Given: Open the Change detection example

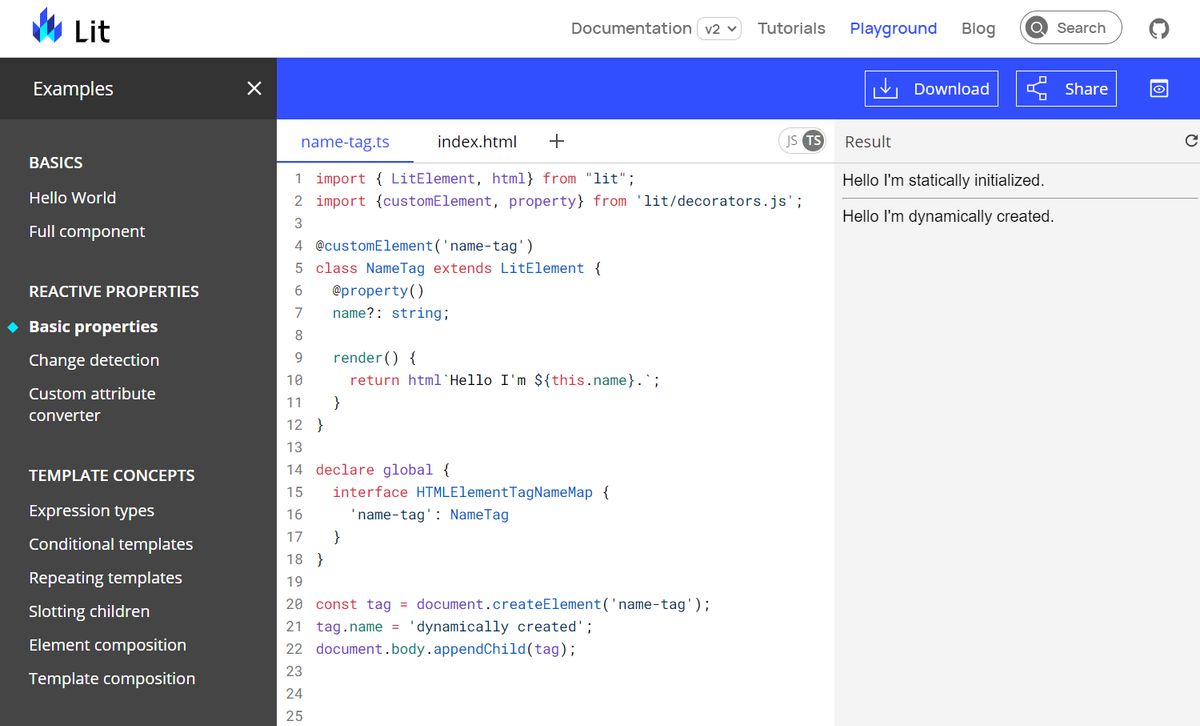Looking at the screenshot, I should click(94, 360).
